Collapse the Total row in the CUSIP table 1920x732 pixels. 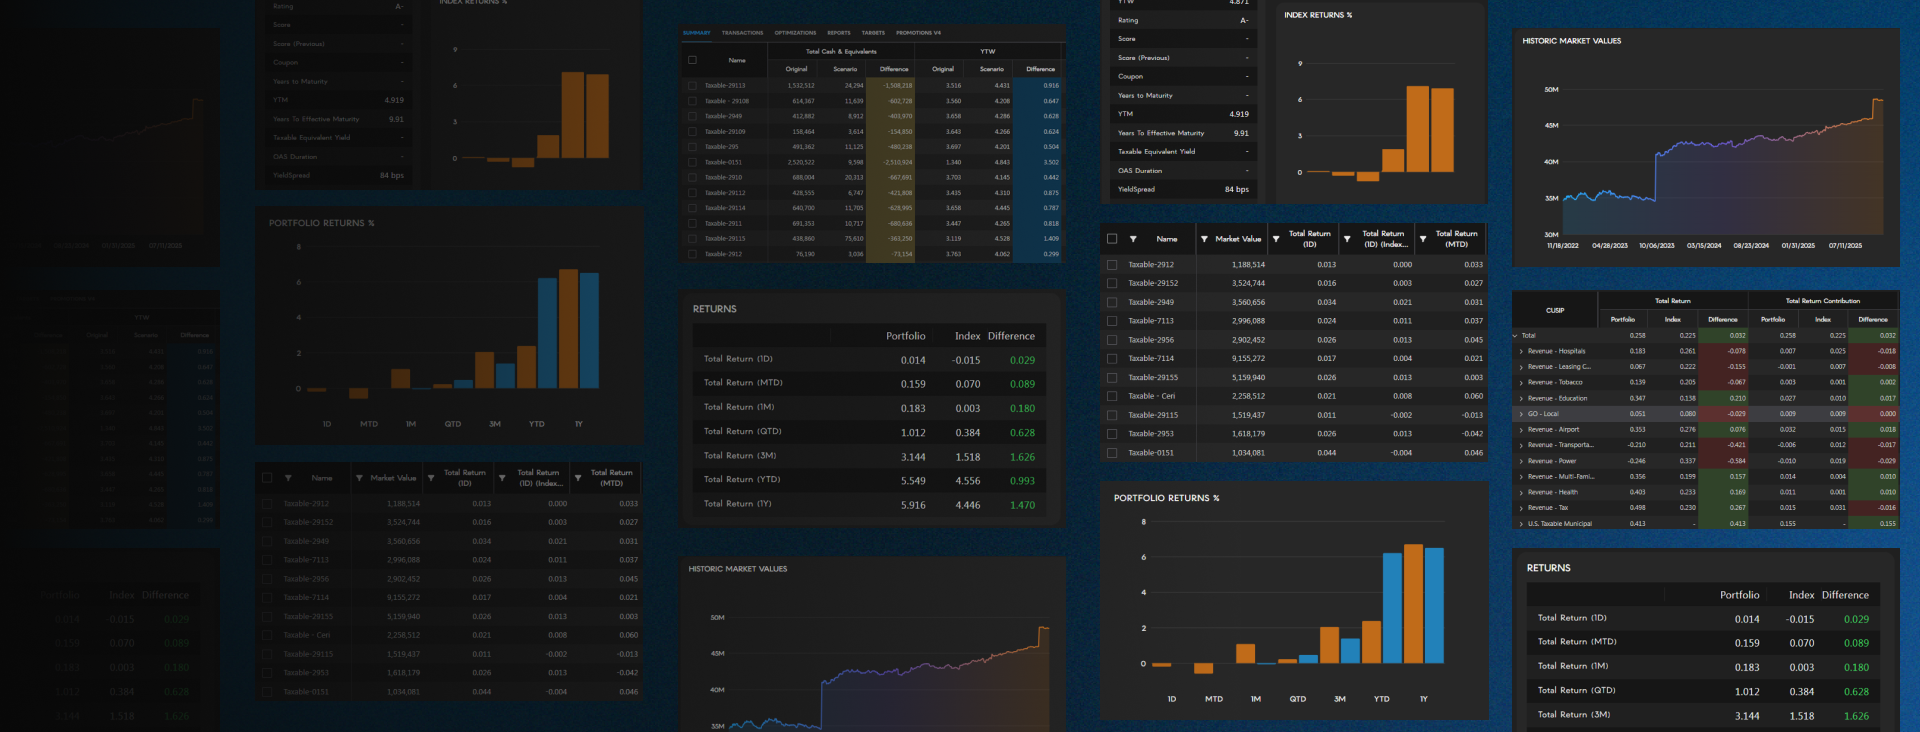click(1515, 336)
